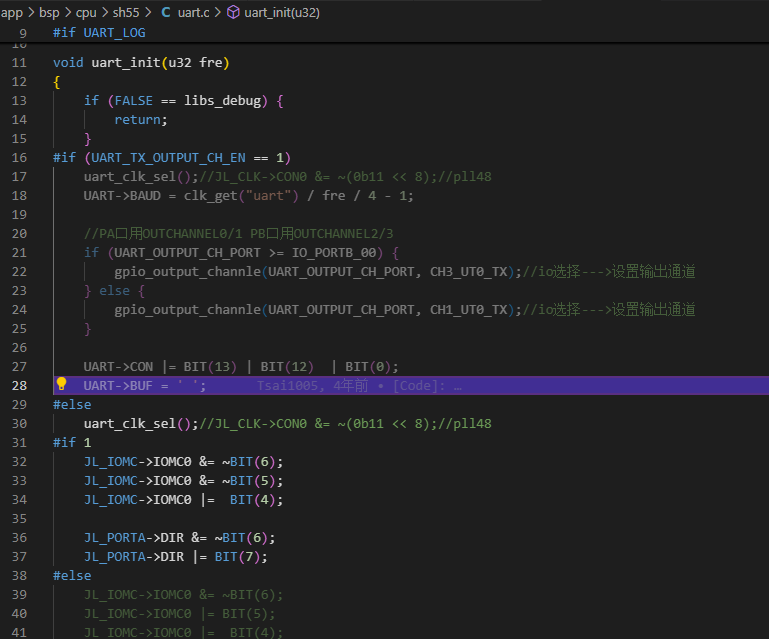This screenshot has height=639, width=769.
Task: Click the '#if 1' directive on line 31
Action: click(x=72, y=442)
